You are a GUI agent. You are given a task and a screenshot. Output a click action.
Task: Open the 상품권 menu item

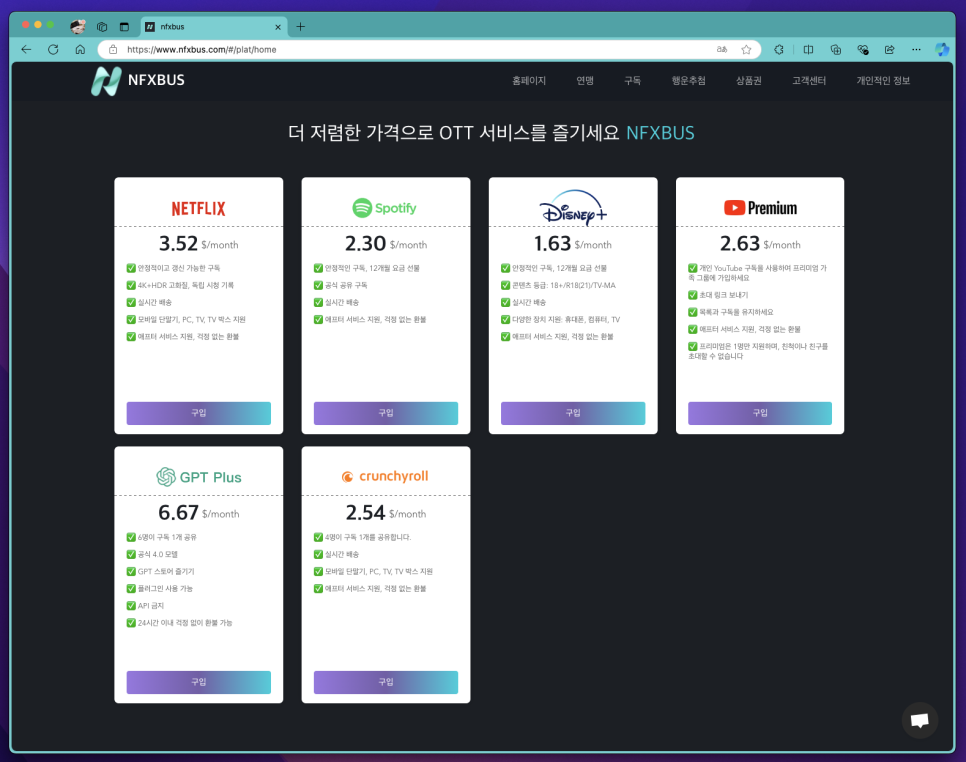(749, 81)
